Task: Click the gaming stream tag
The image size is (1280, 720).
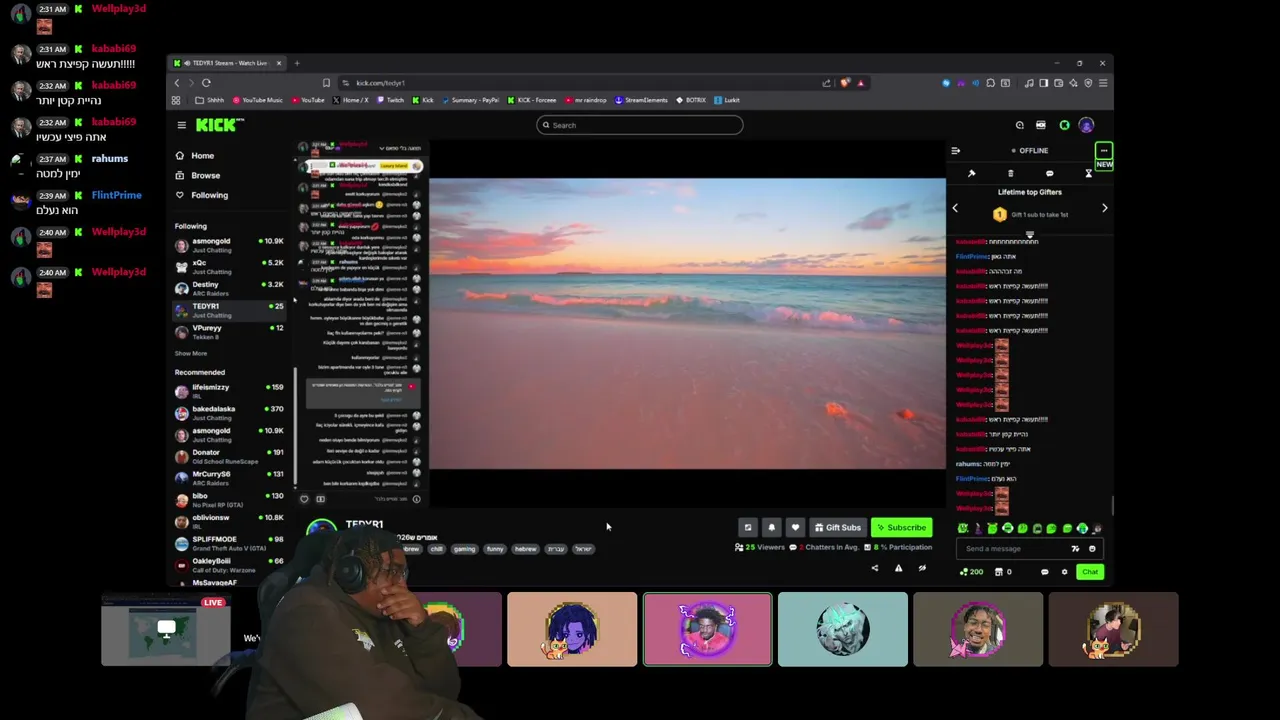Action: pos(464,549)
